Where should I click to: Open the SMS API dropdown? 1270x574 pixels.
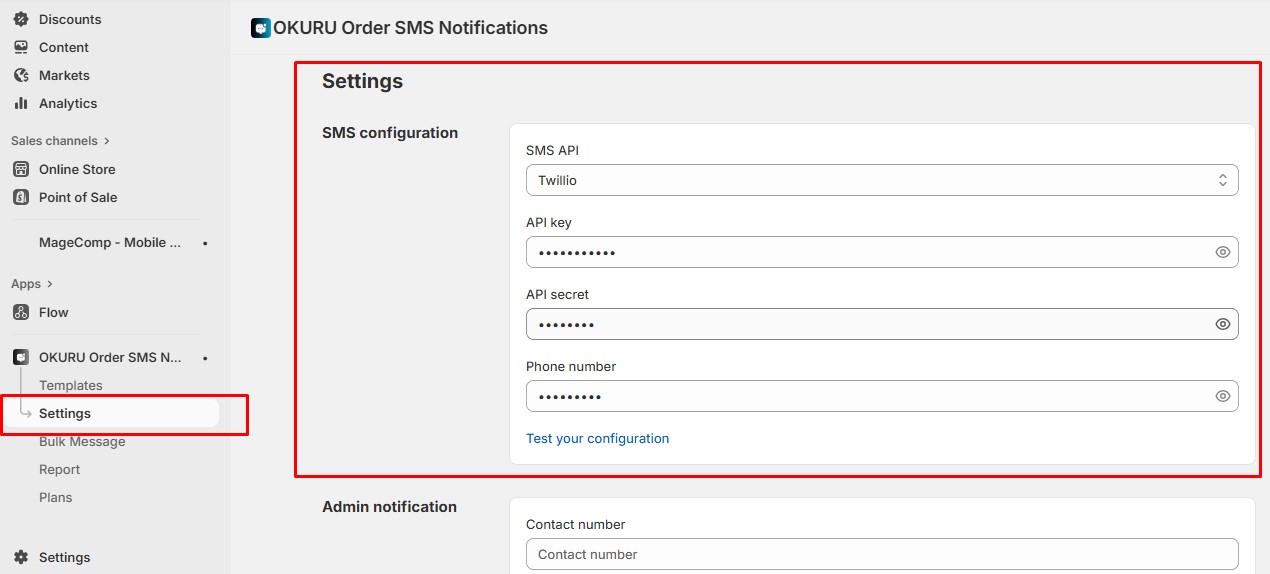(x=881, y=180)
